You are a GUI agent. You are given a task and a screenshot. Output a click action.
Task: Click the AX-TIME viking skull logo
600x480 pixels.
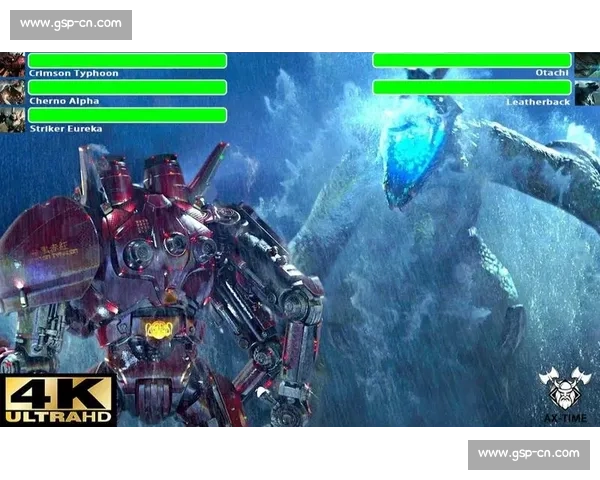pyautogui.click(x=565, y=393)
